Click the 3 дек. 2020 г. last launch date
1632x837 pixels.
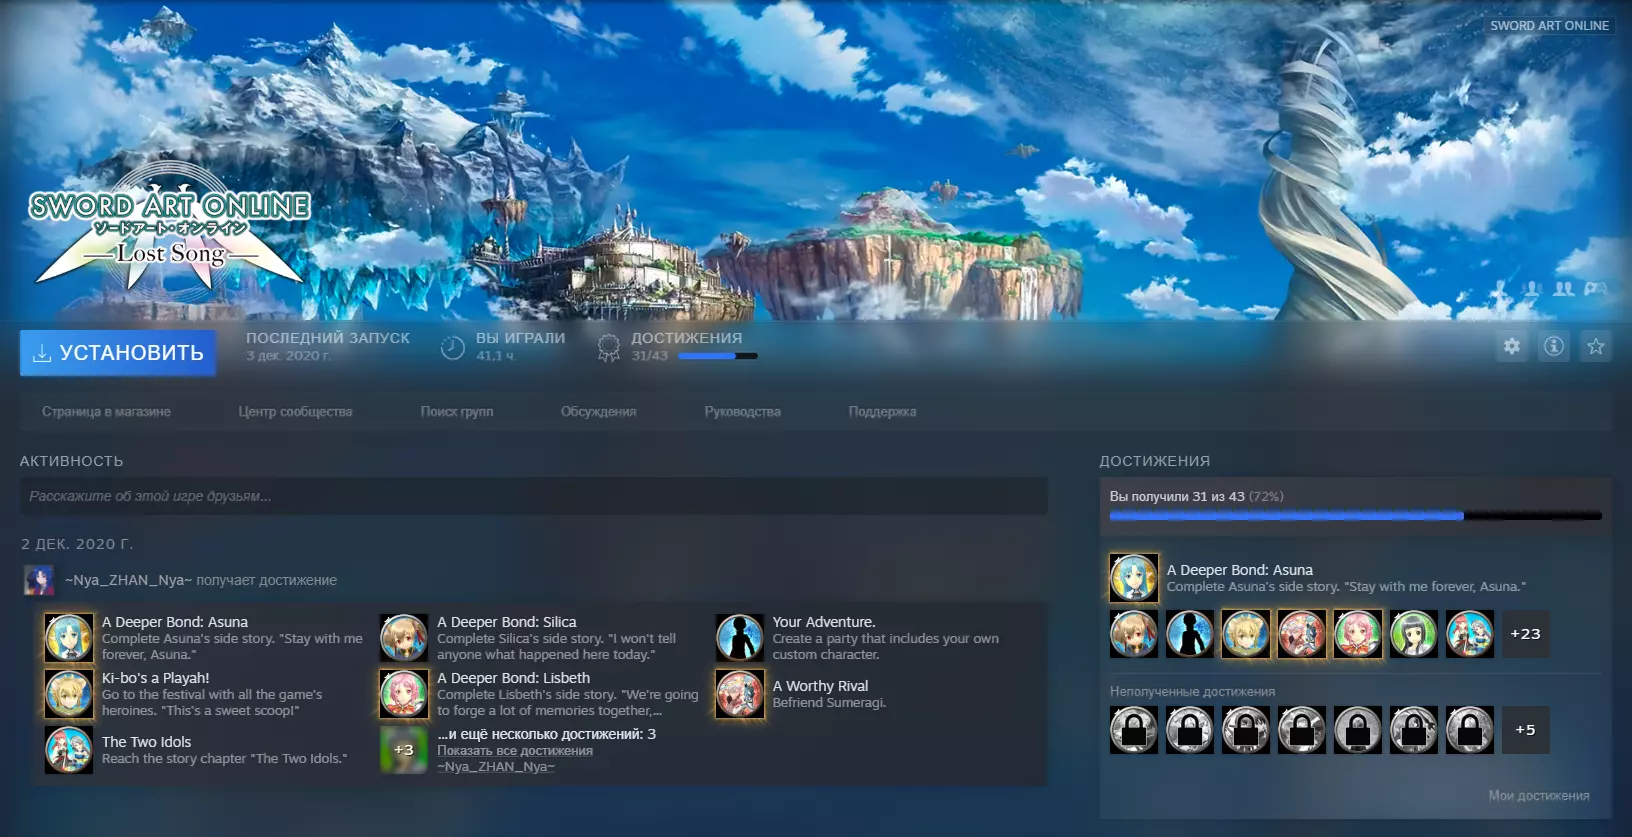coord(288,356)
